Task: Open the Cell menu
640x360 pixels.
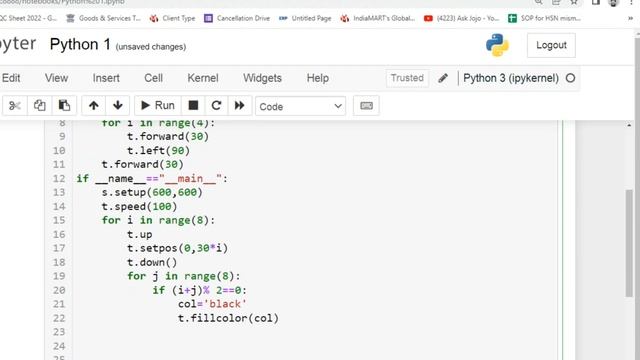Action: tap(153, 78)
